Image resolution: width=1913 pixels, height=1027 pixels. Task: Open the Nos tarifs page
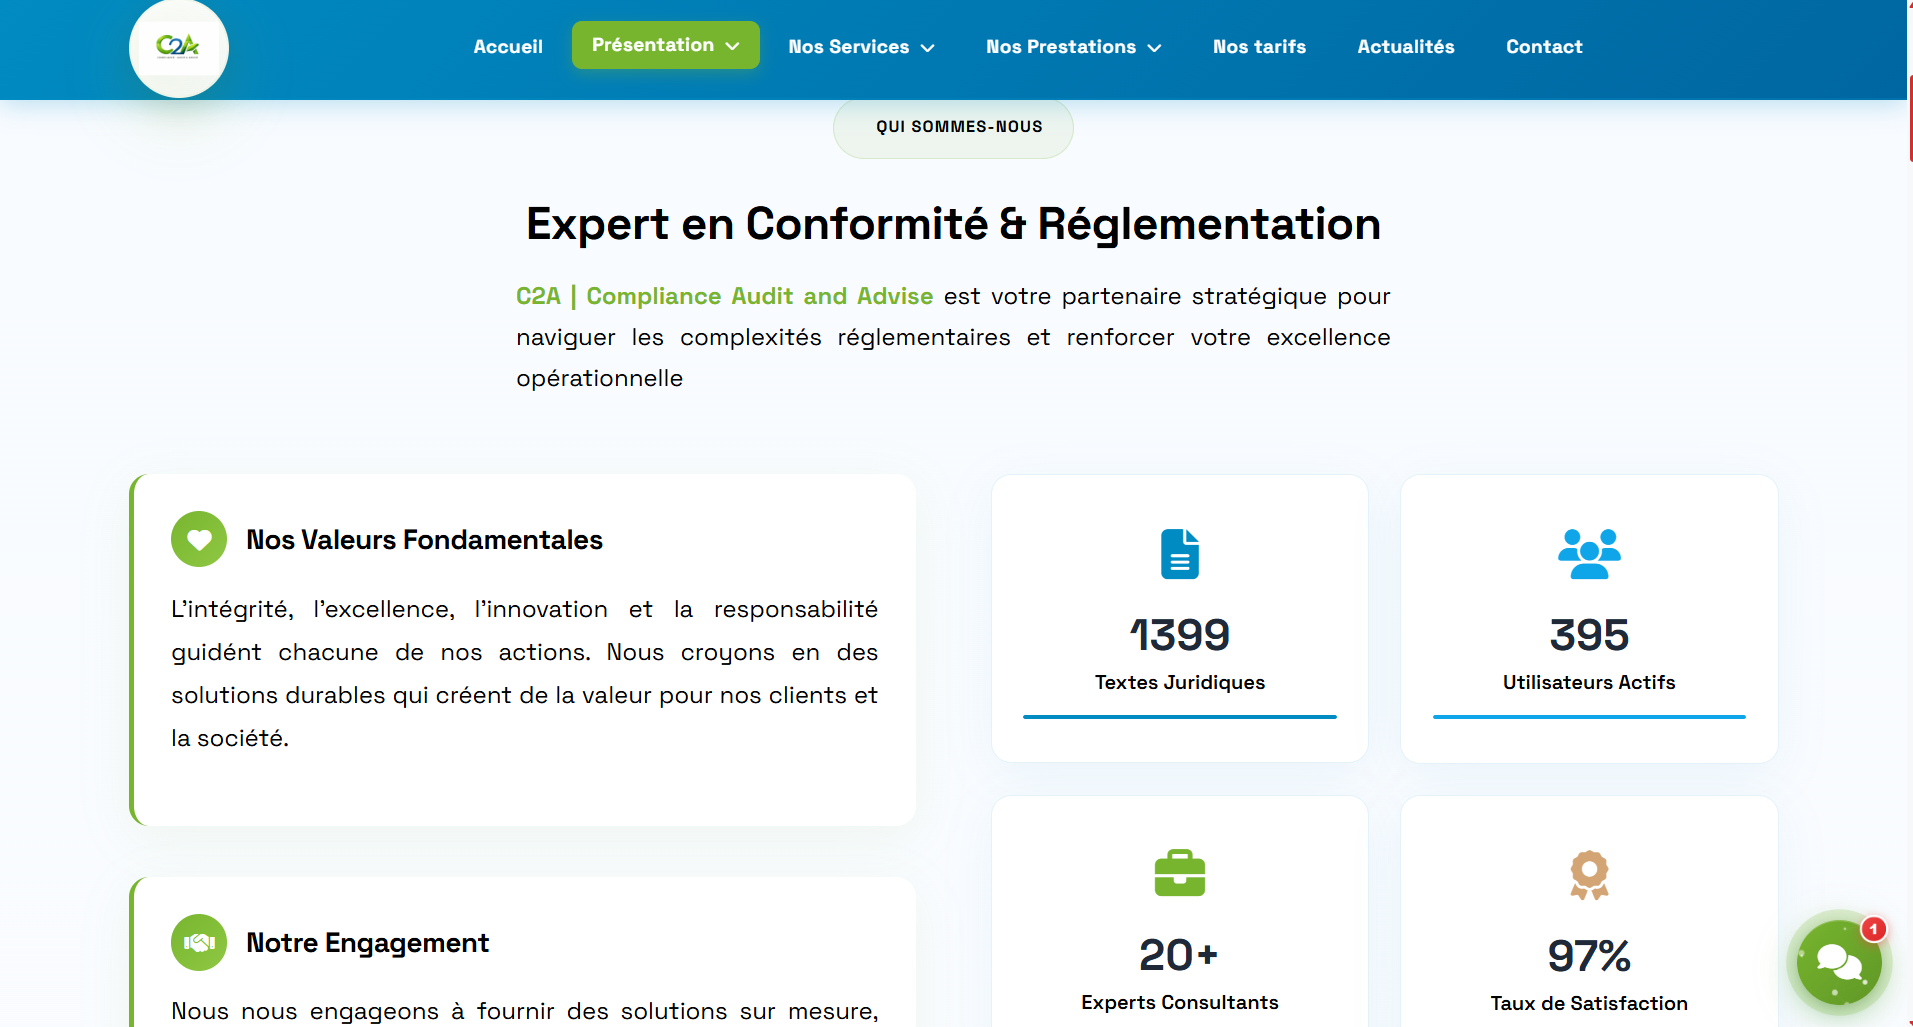[x=1259, y=47]
